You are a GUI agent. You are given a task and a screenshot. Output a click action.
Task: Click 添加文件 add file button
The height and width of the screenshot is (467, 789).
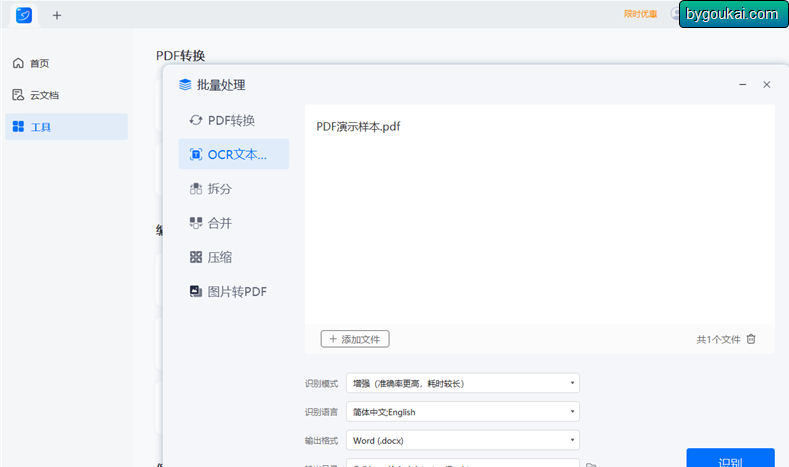pyautogui.click(x=355, y=339)
